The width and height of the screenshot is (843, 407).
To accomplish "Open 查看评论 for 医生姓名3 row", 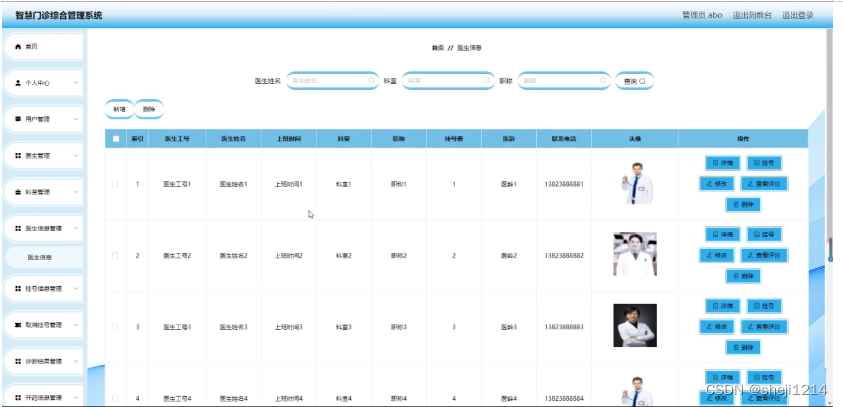I will (764, 326).
